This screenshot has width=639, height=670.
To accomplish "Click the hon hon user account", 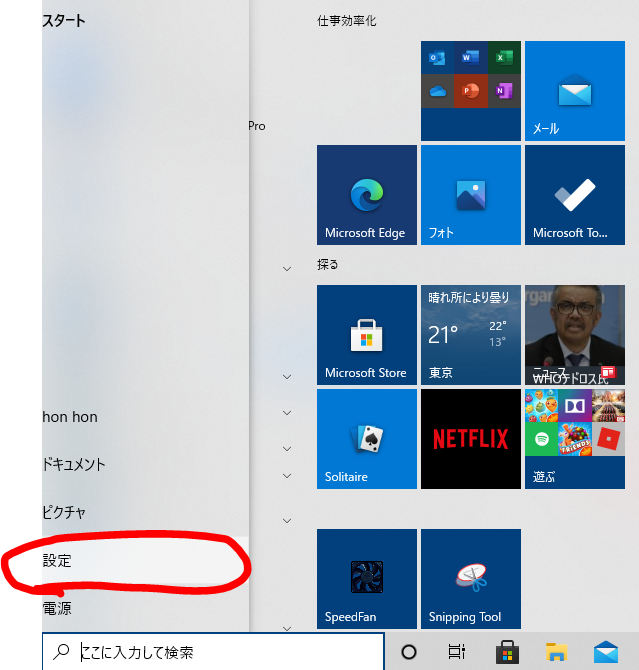I will [x=145, y=417].
